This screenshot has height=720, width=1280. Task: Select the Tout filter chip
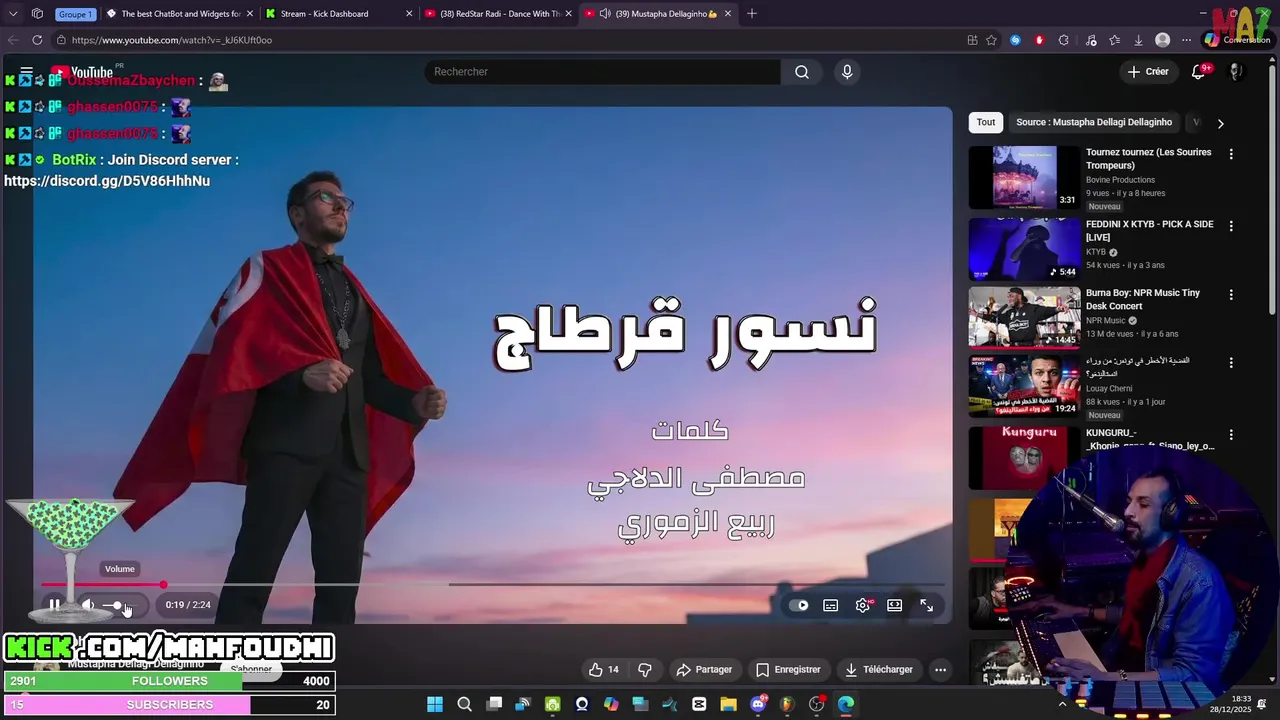pyautogui.click(x=986, y=122)
